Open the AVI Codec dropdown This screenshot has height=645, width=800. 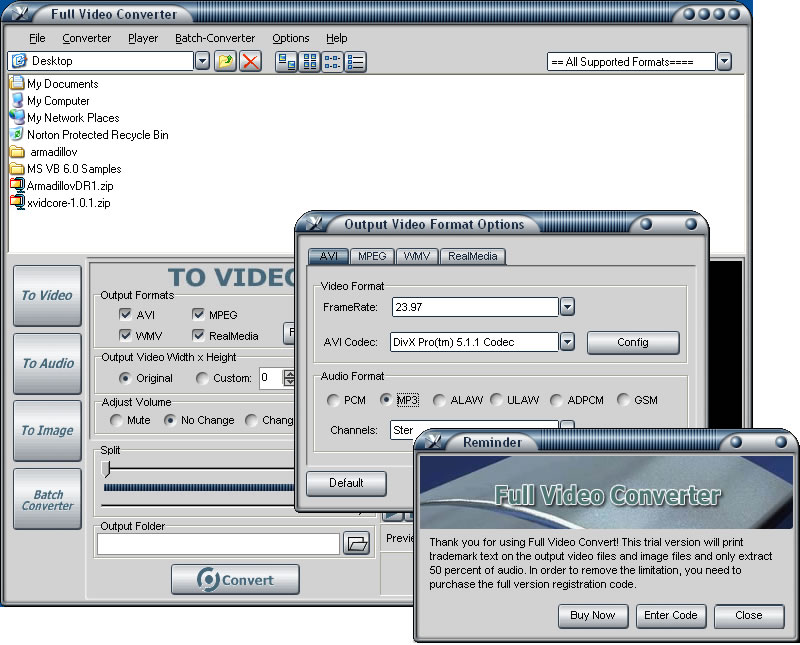coord(567,341)
